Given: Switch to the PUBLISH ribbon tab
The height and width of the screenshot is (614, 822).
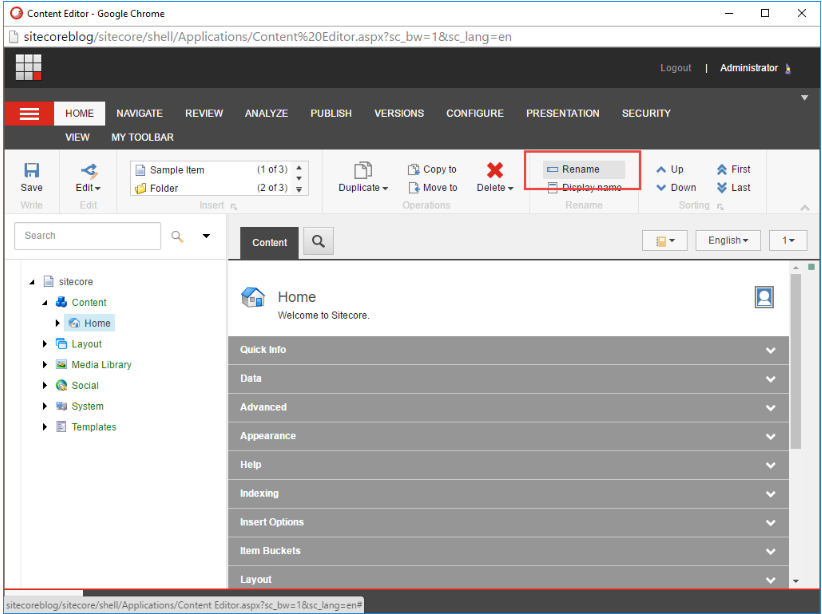Looking at the screenshot, I should pyautogui.click(x=331, y=113).
